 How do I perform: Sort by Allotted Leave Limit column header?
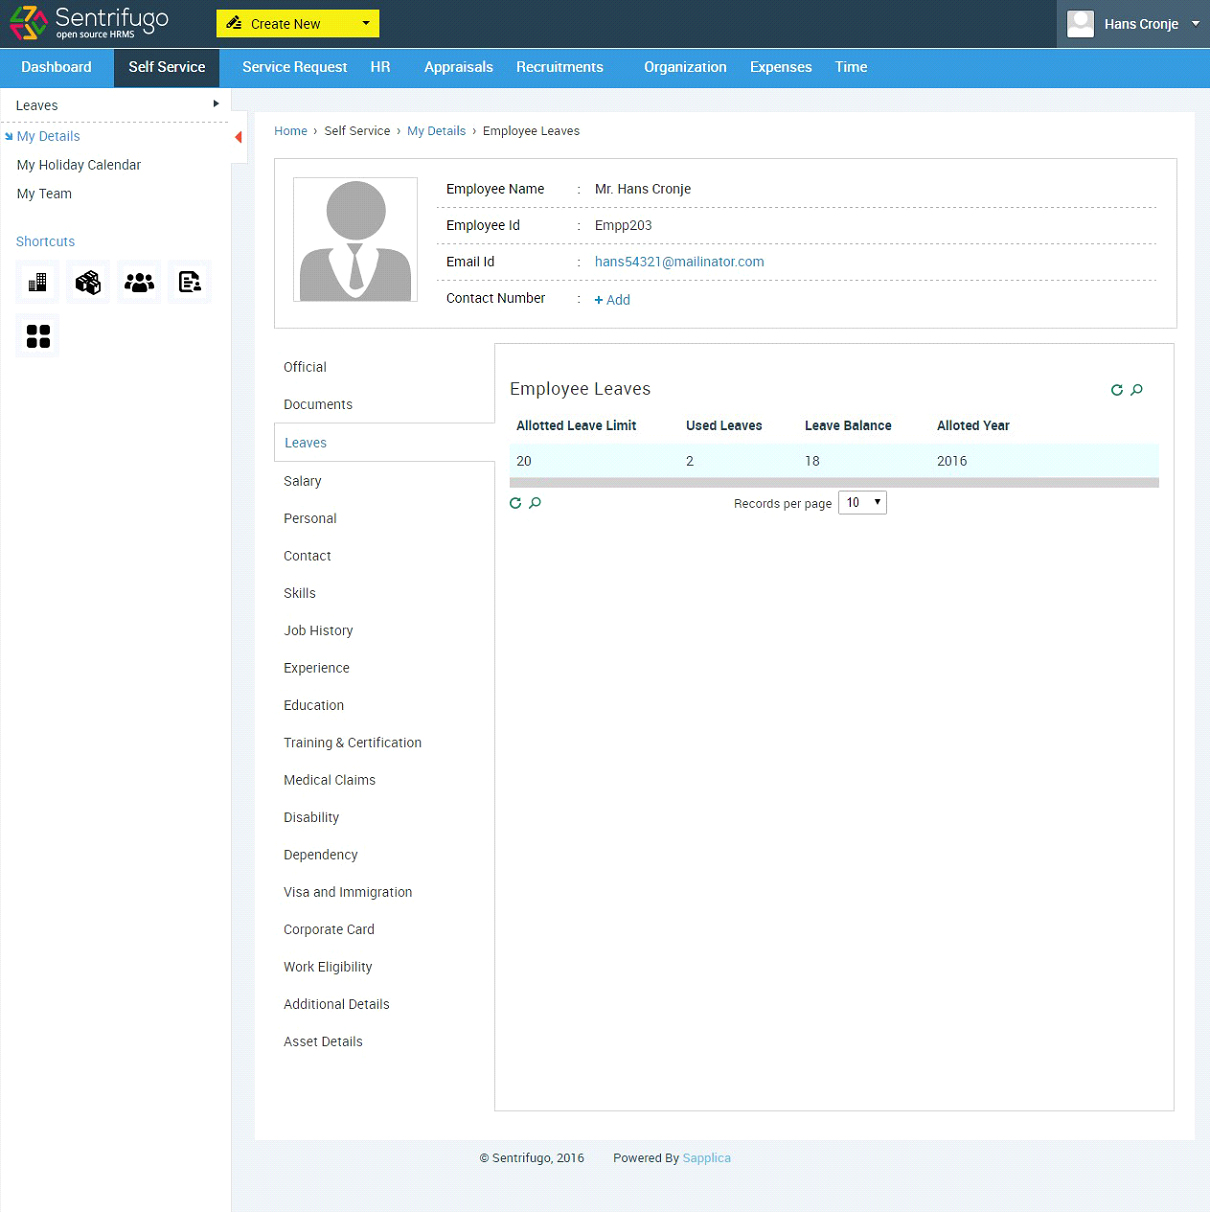pos(576,426)
